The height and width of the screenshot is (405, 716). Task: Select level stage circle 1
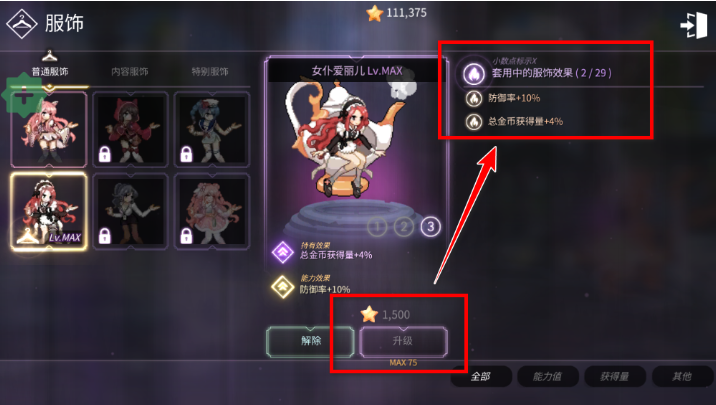(x=377, y=226)
